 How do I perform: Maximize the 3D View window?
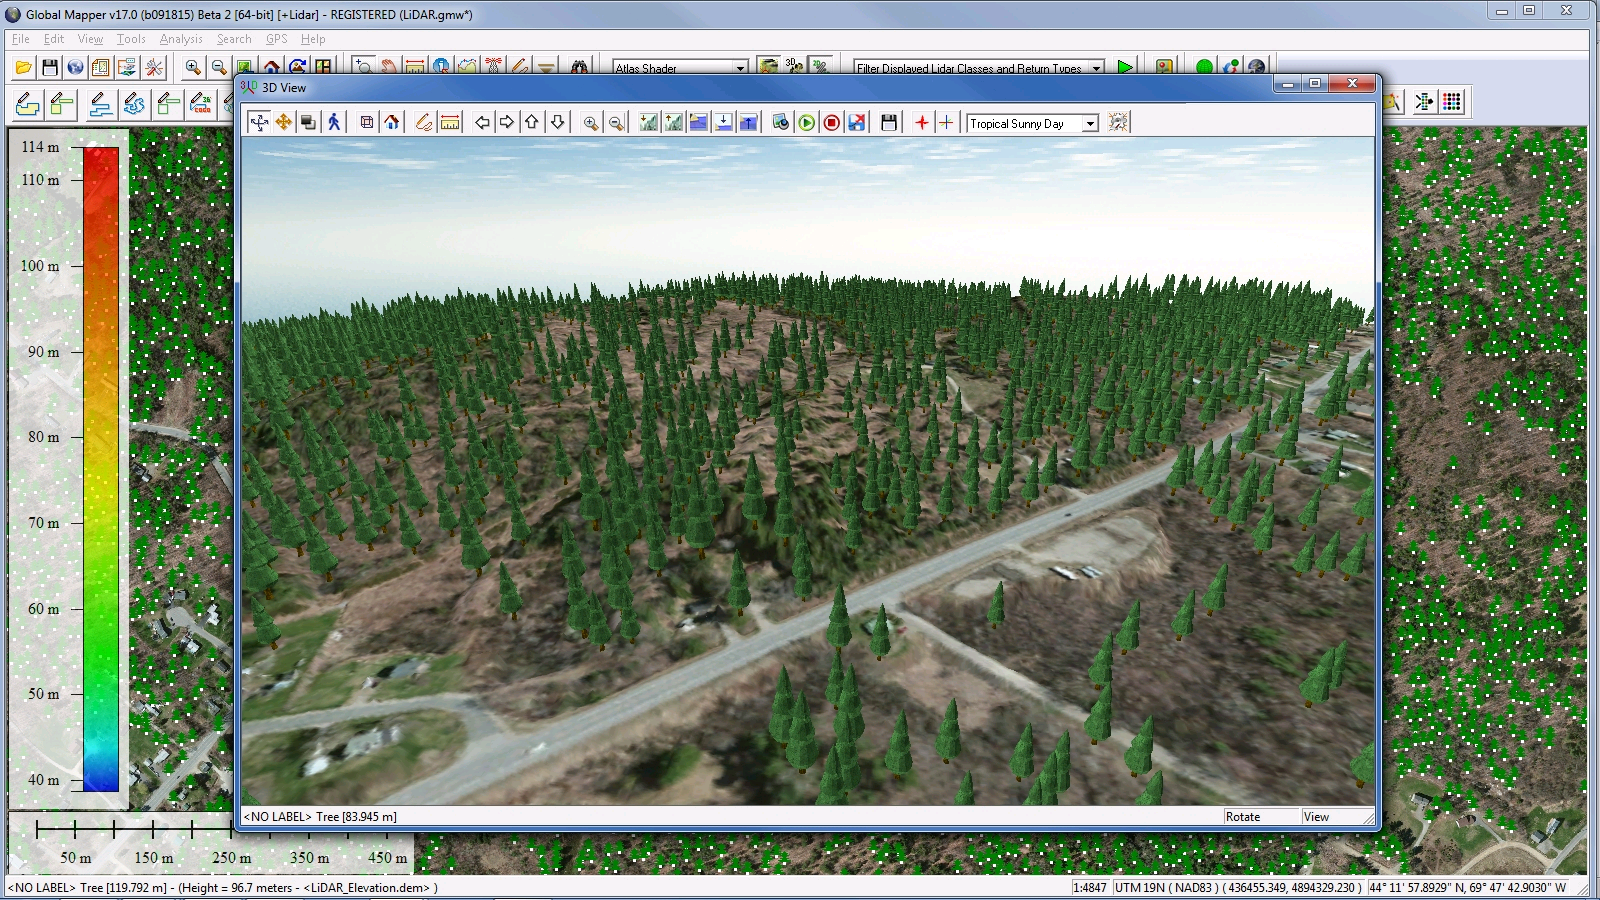tap(1316, 84)
